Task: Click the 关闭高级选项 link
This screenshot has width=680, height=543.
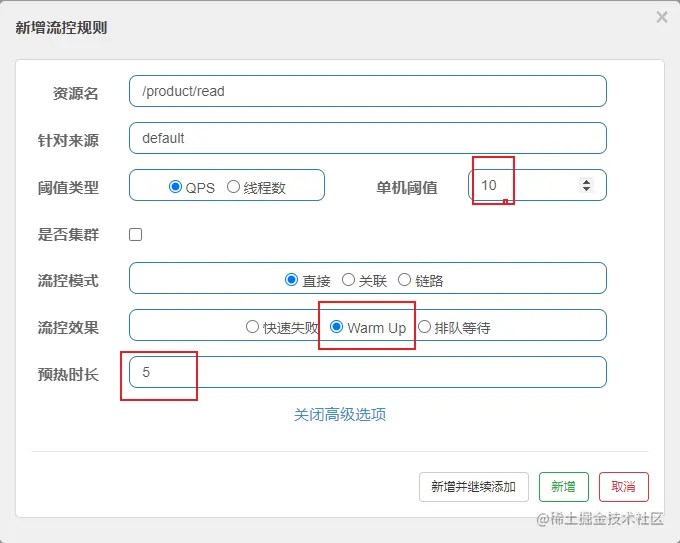Action: tap(340, 415)
